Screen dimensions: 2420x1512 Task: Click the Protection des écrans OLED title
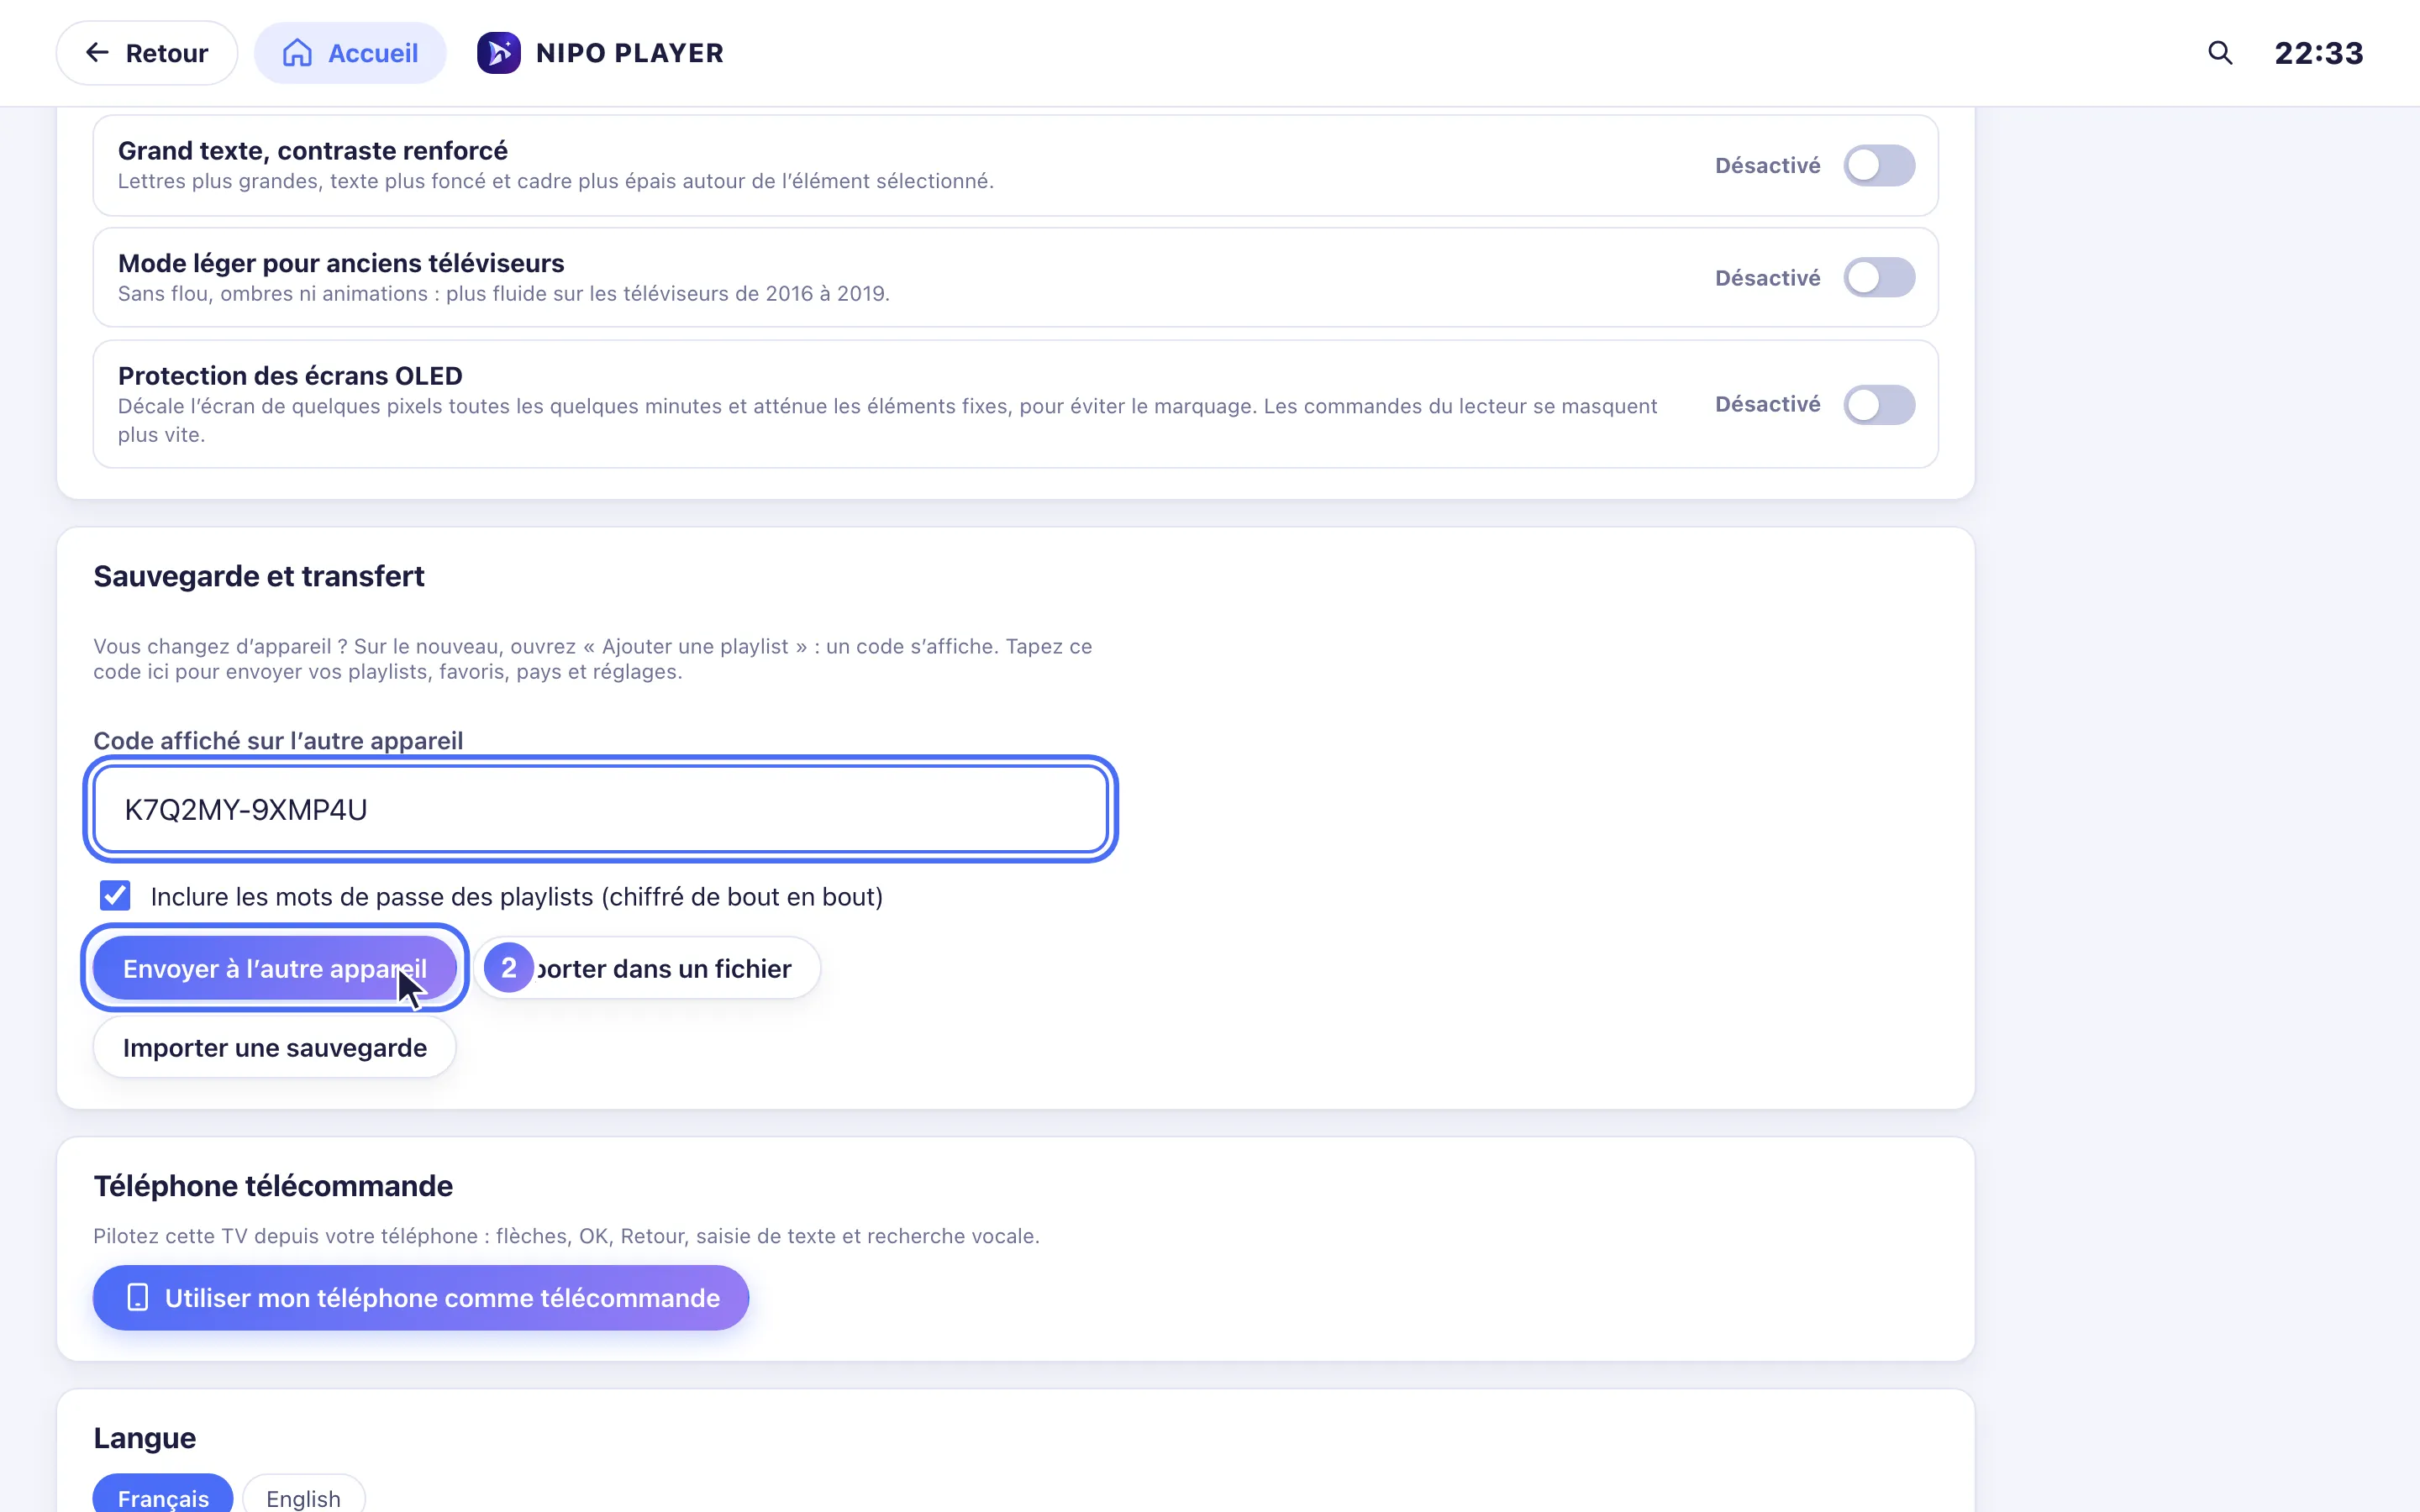(290, 376)
